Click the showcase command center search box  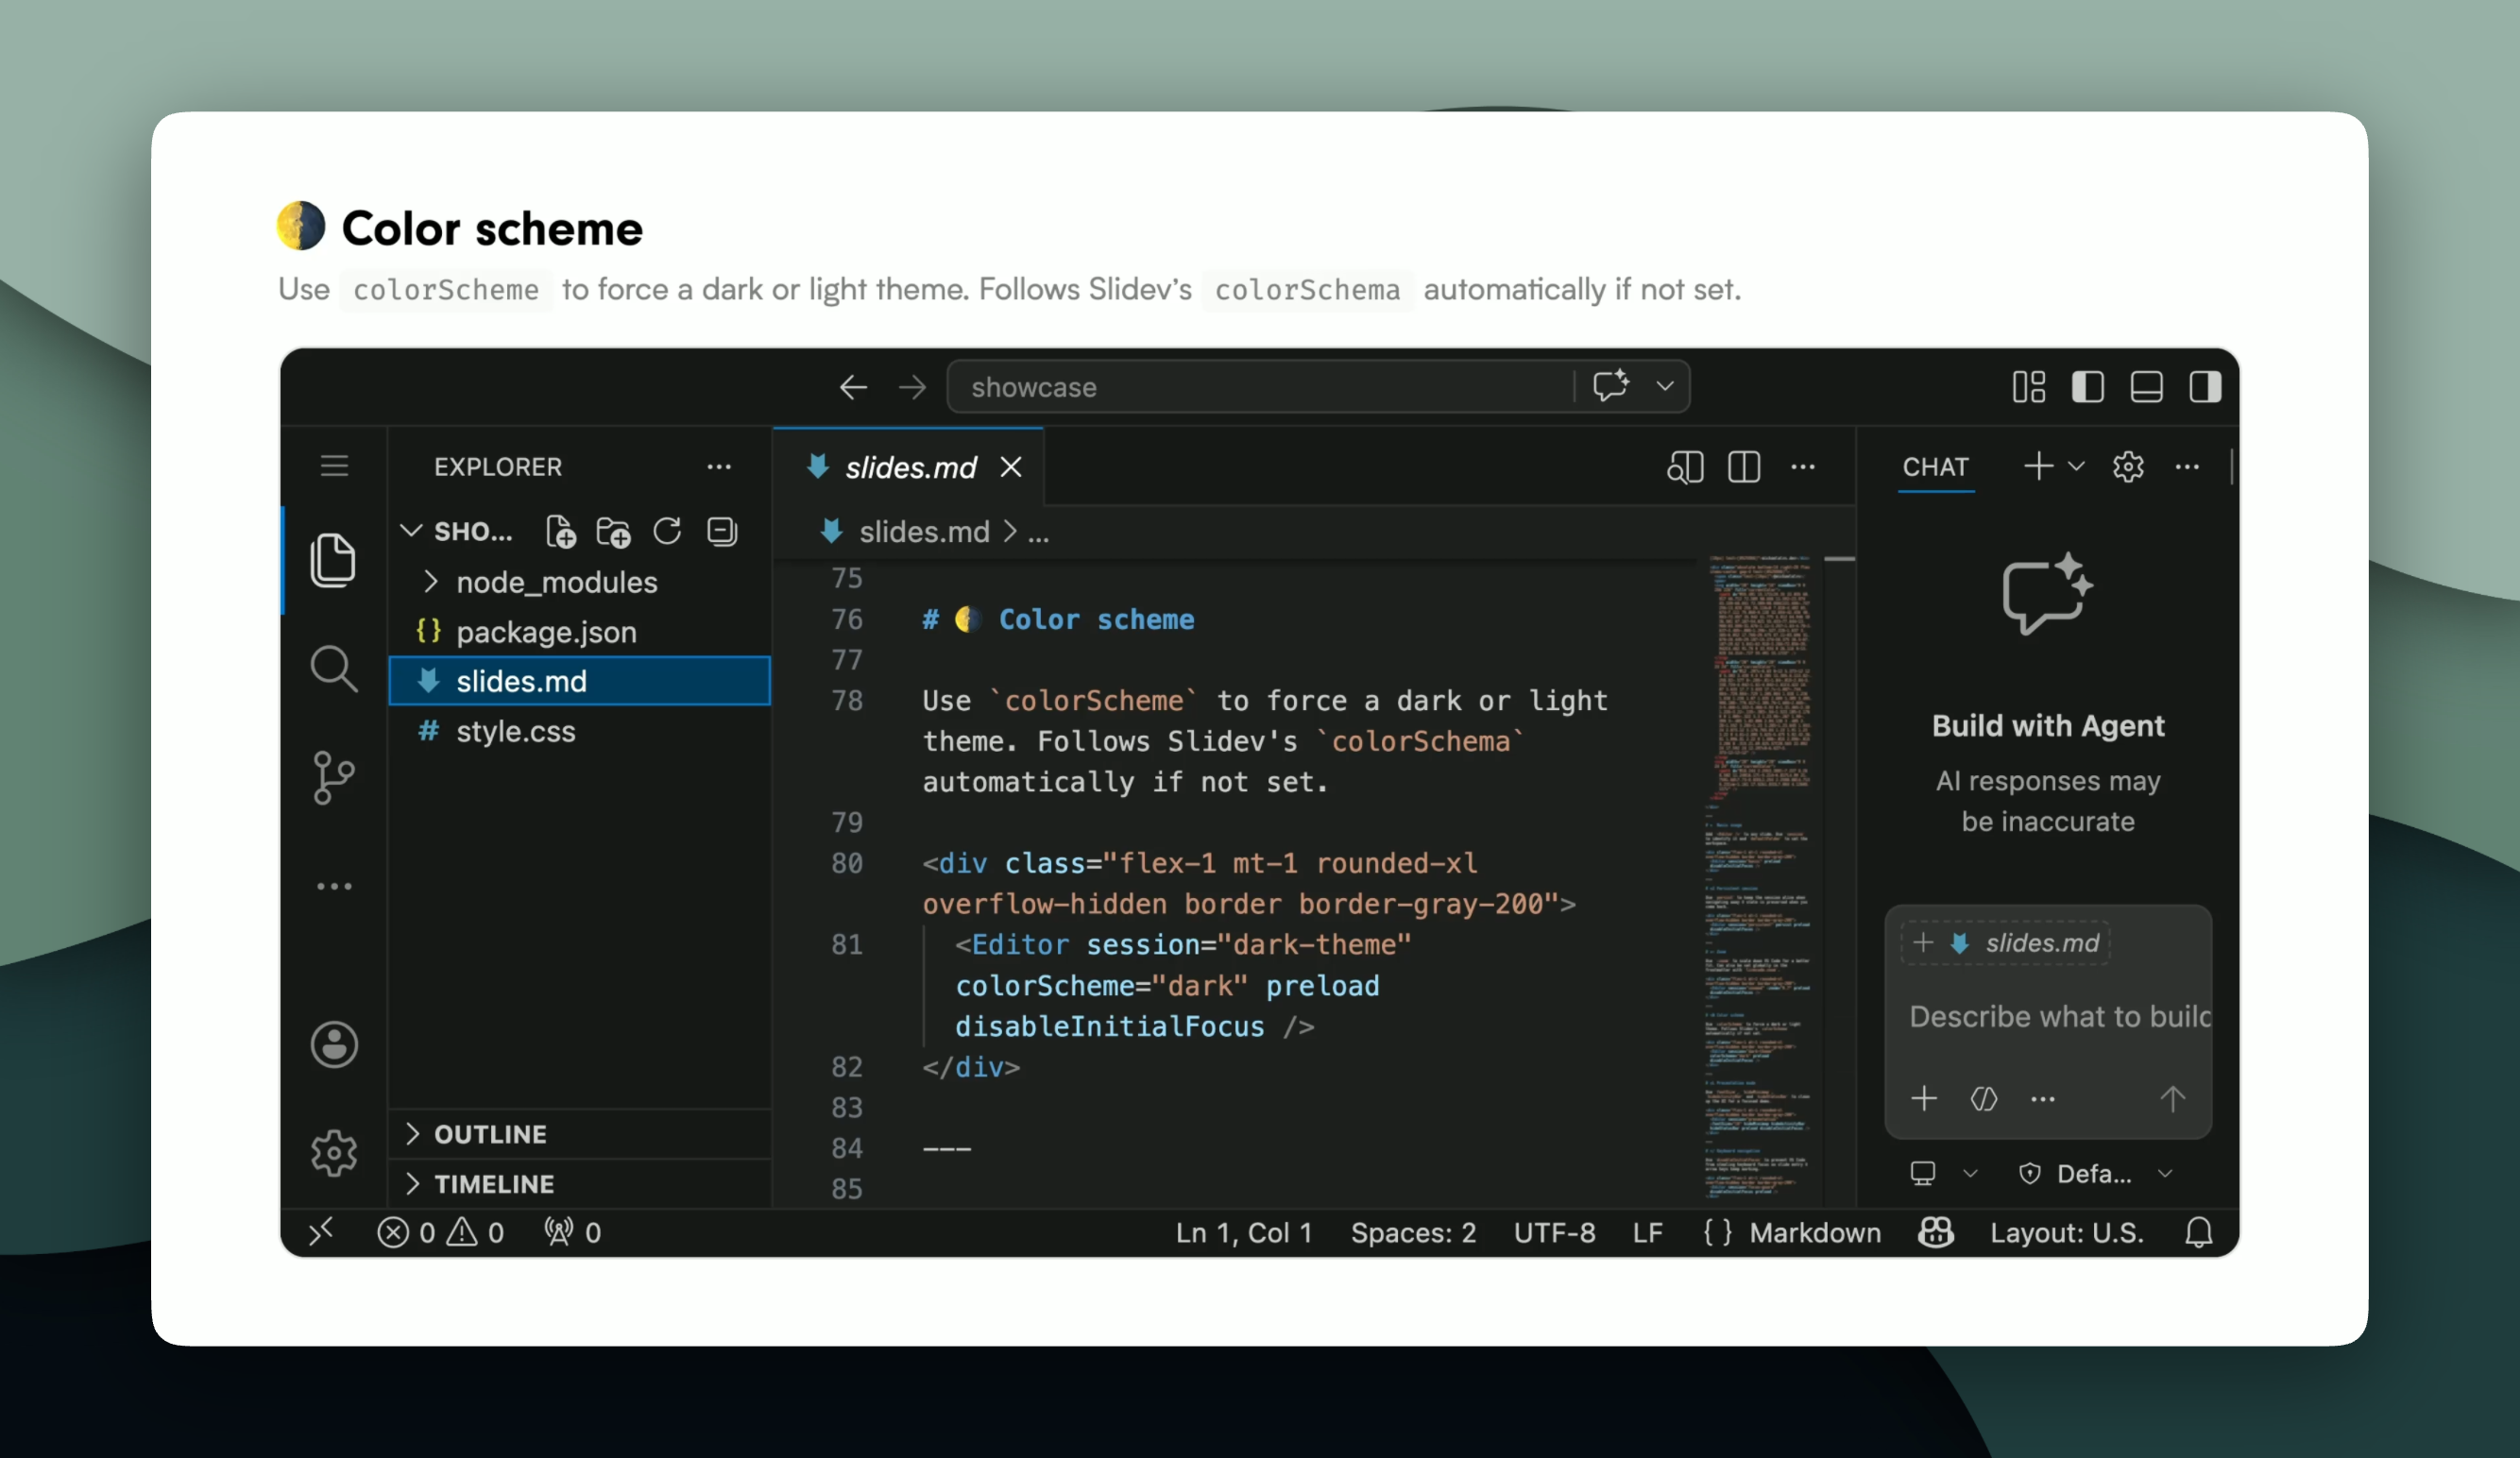[x=1260, y=387]
